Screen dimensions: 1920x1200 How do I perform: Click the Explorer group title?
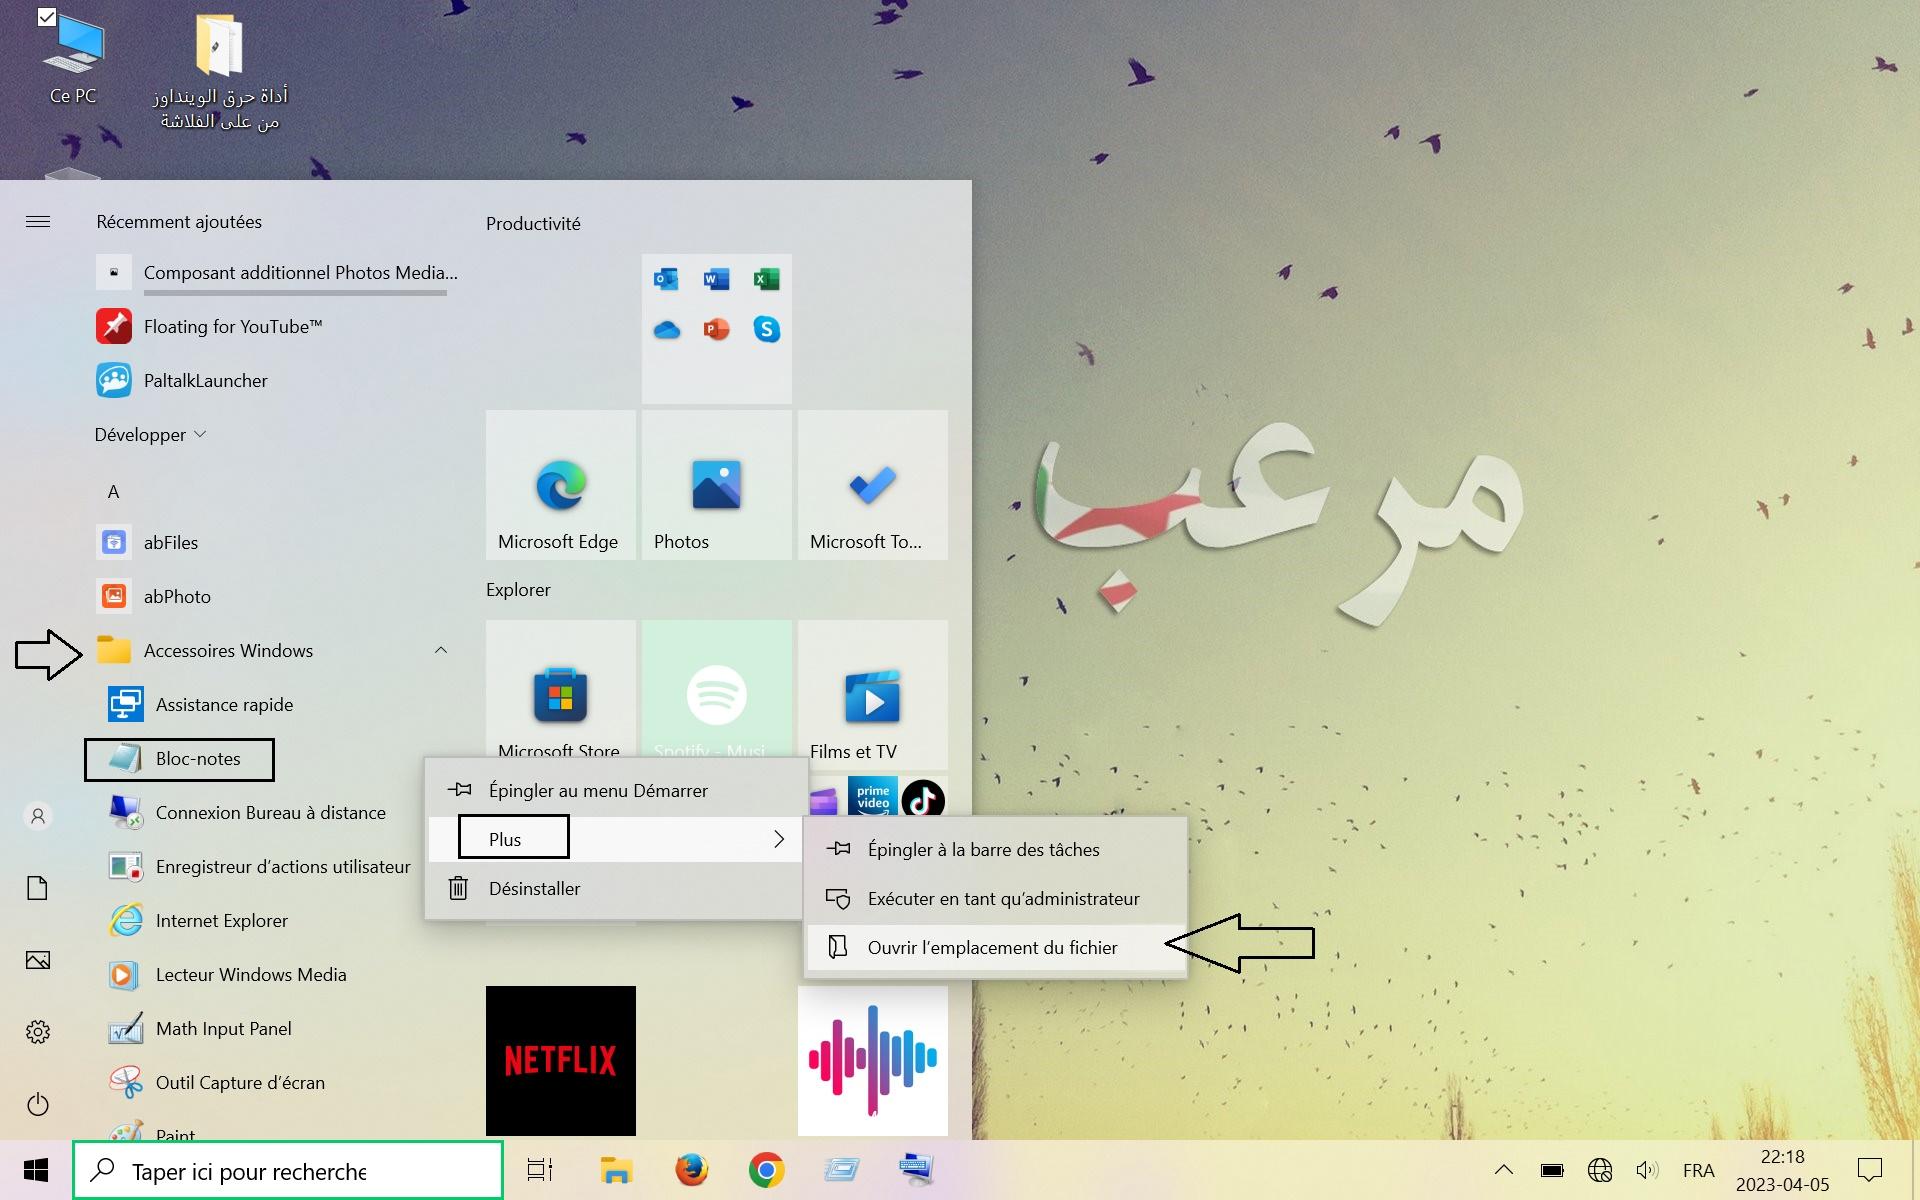(518, 589)
